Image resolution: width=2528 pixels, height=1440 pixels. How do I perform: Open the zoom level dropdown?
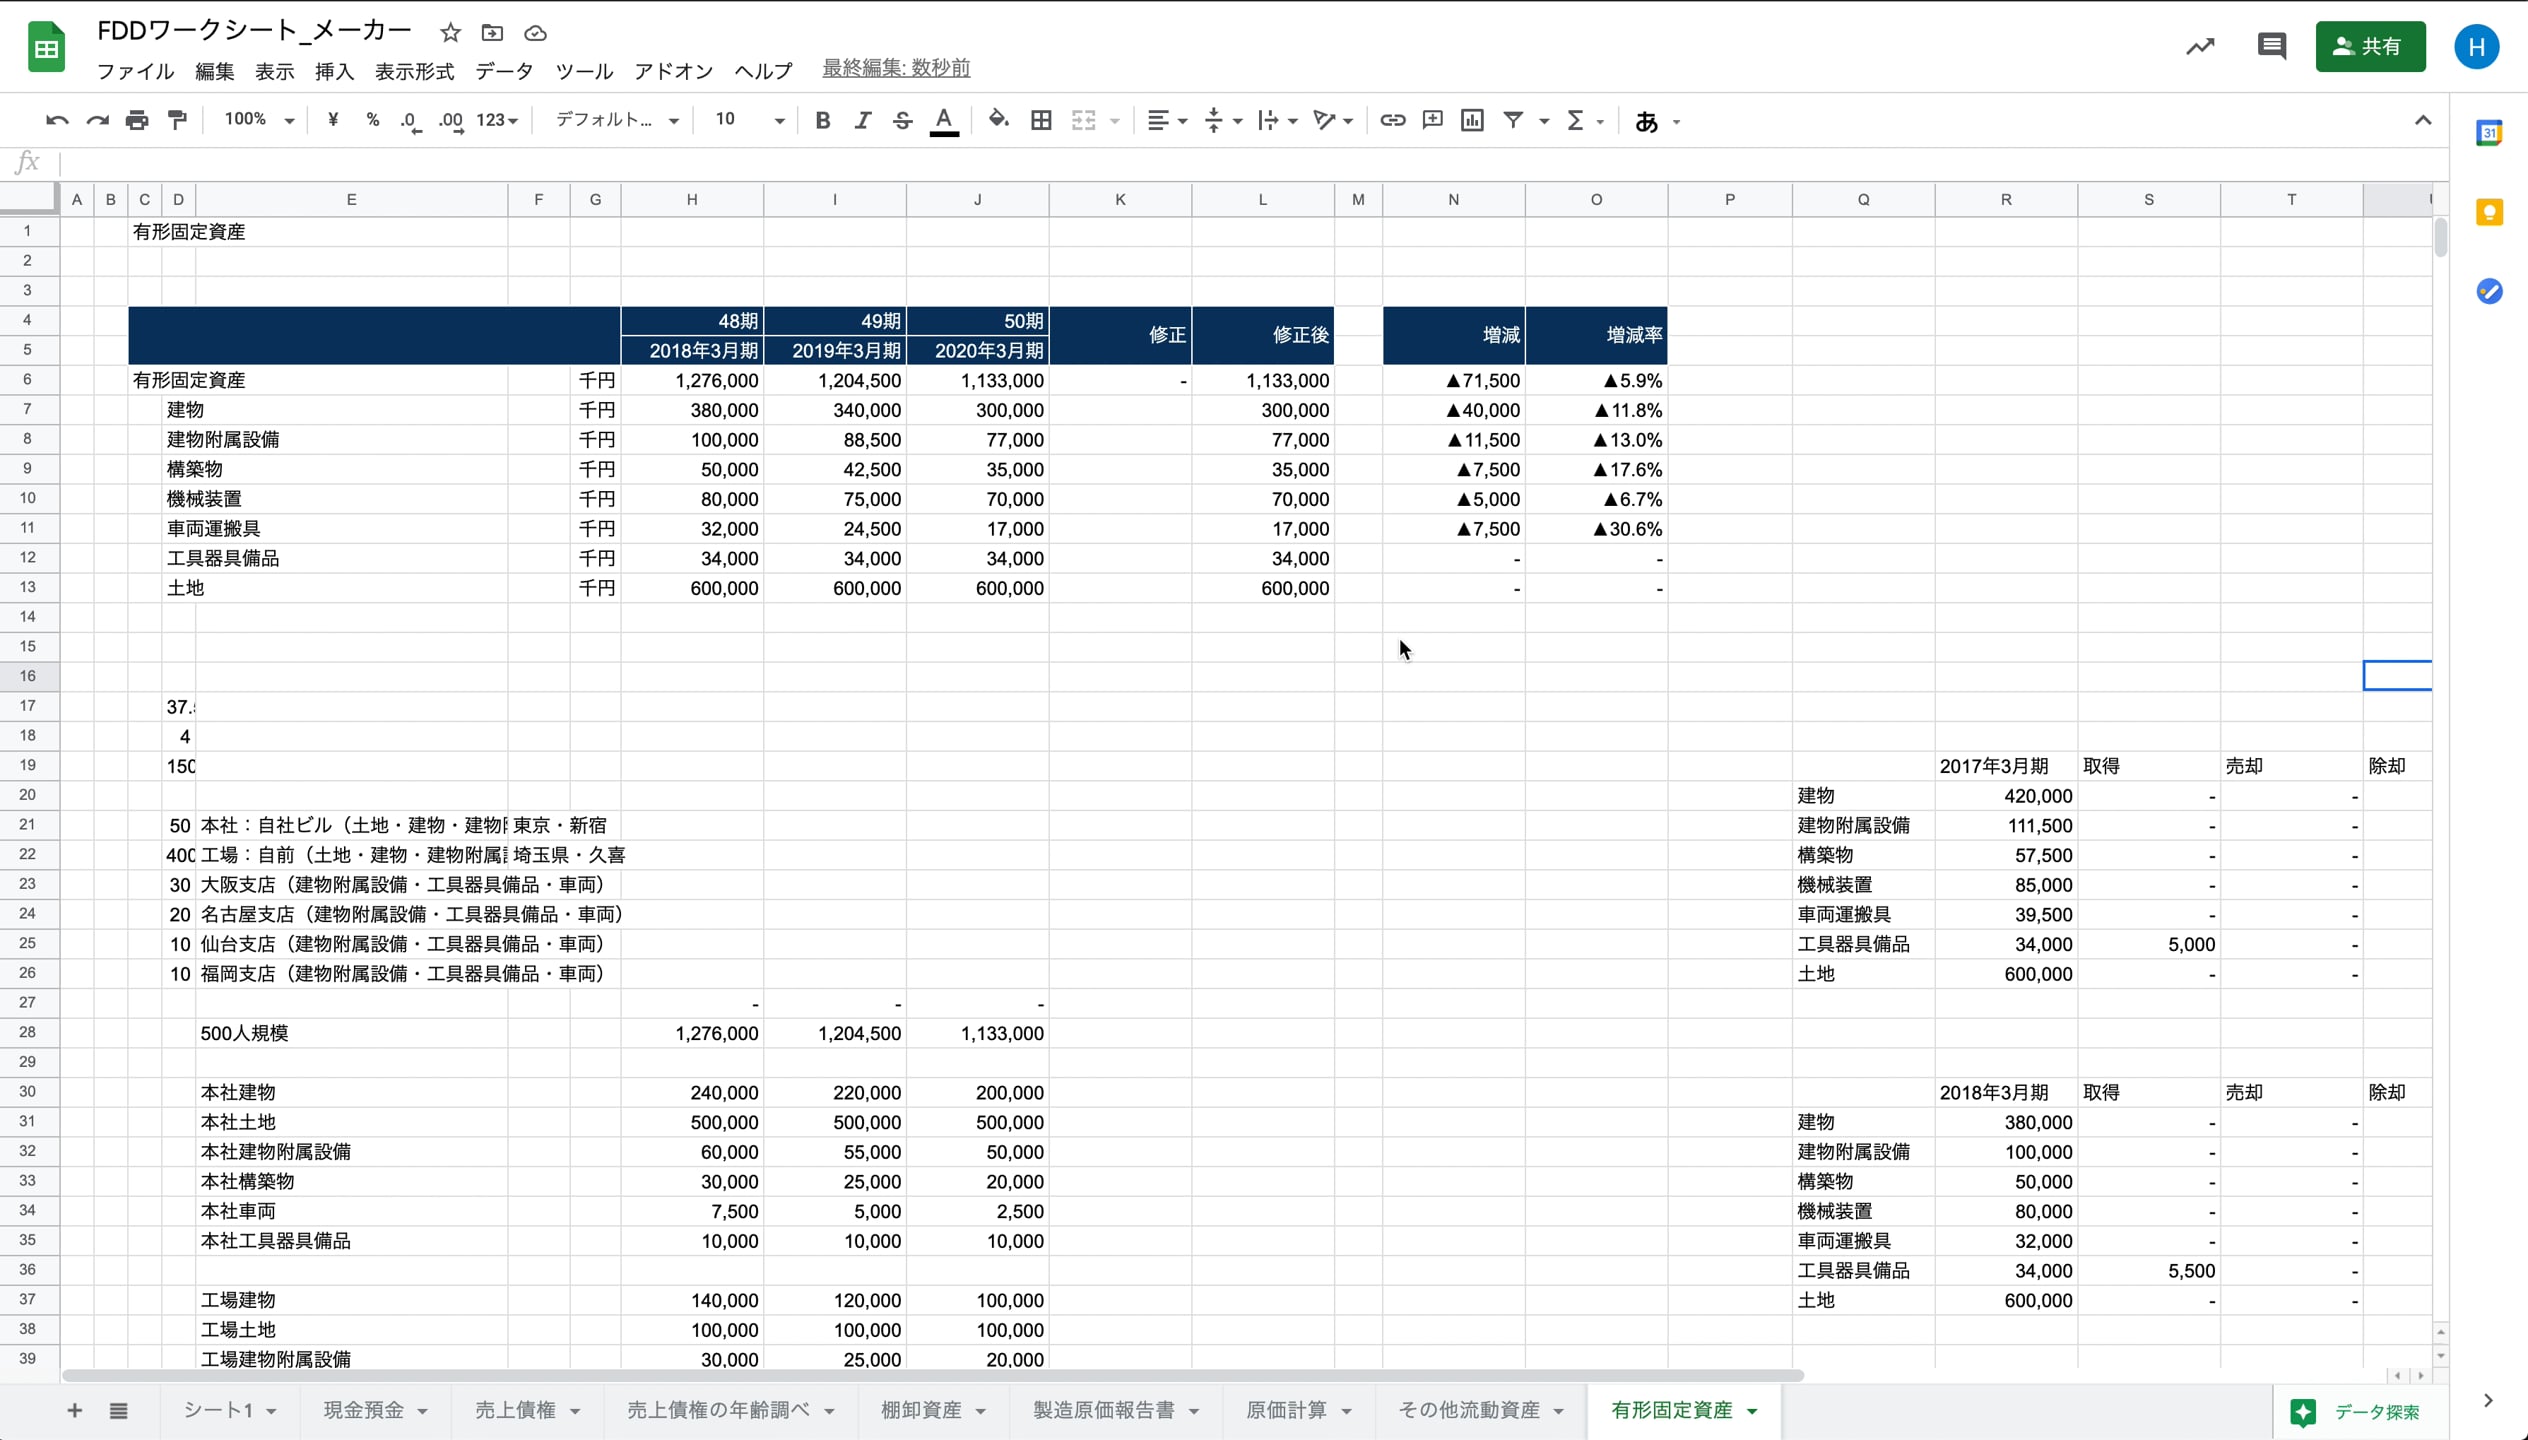259,121
